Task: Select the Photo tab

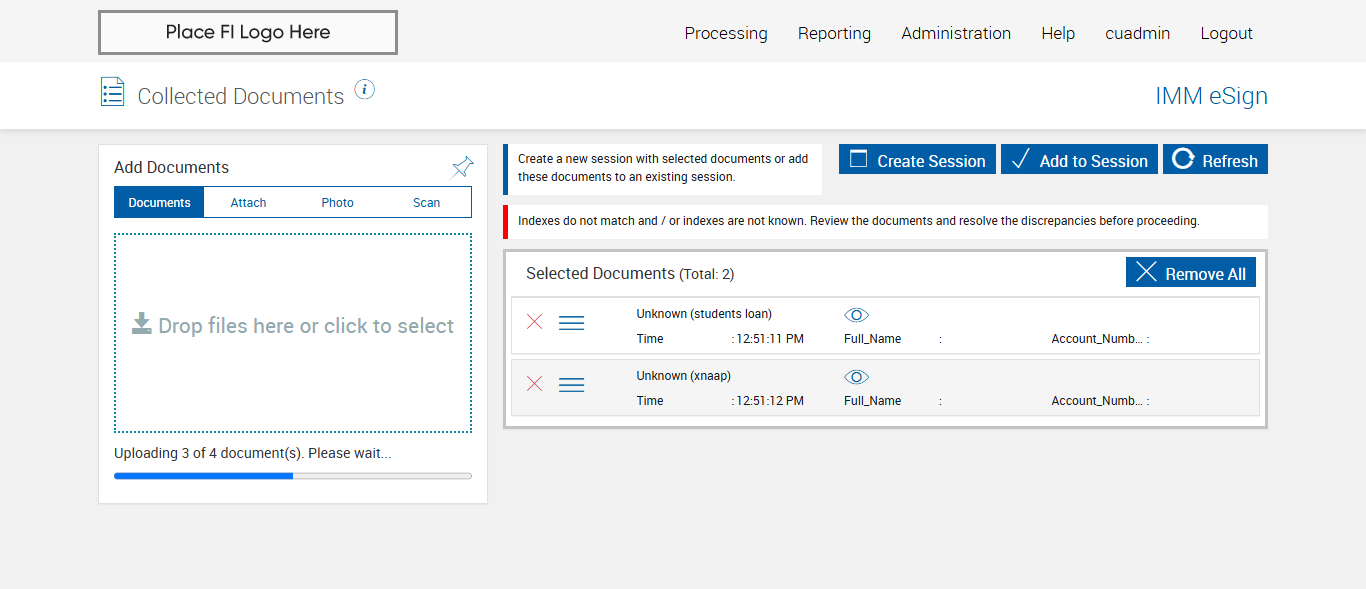Action: [338, 203]
